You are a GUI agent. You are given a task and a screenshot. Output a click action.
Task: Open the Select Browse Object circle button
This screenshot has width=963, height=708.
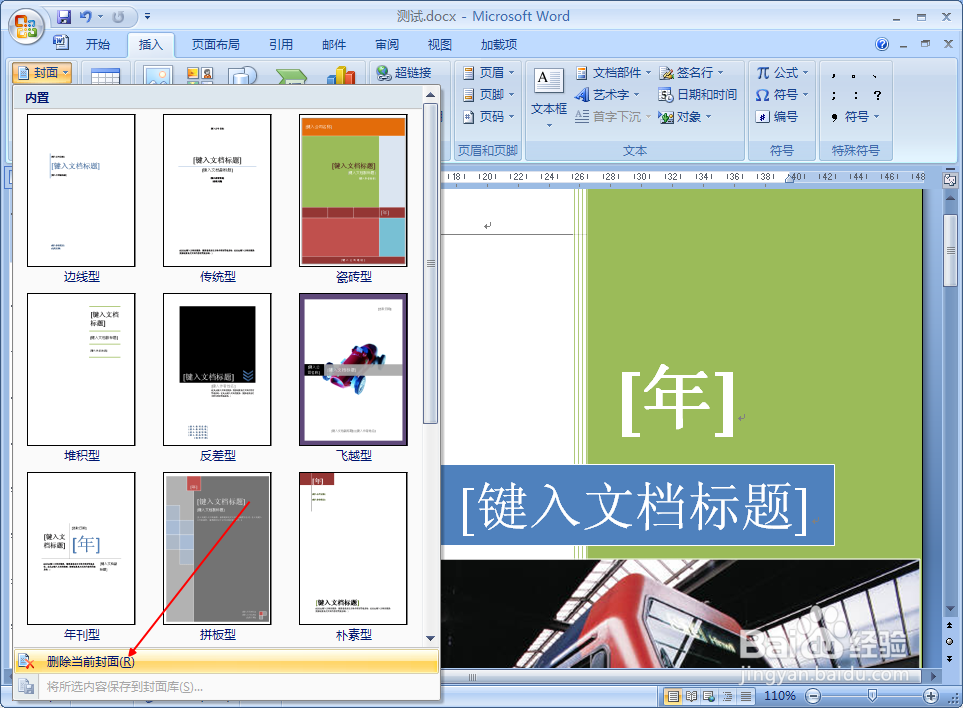(x=950, y=642)
